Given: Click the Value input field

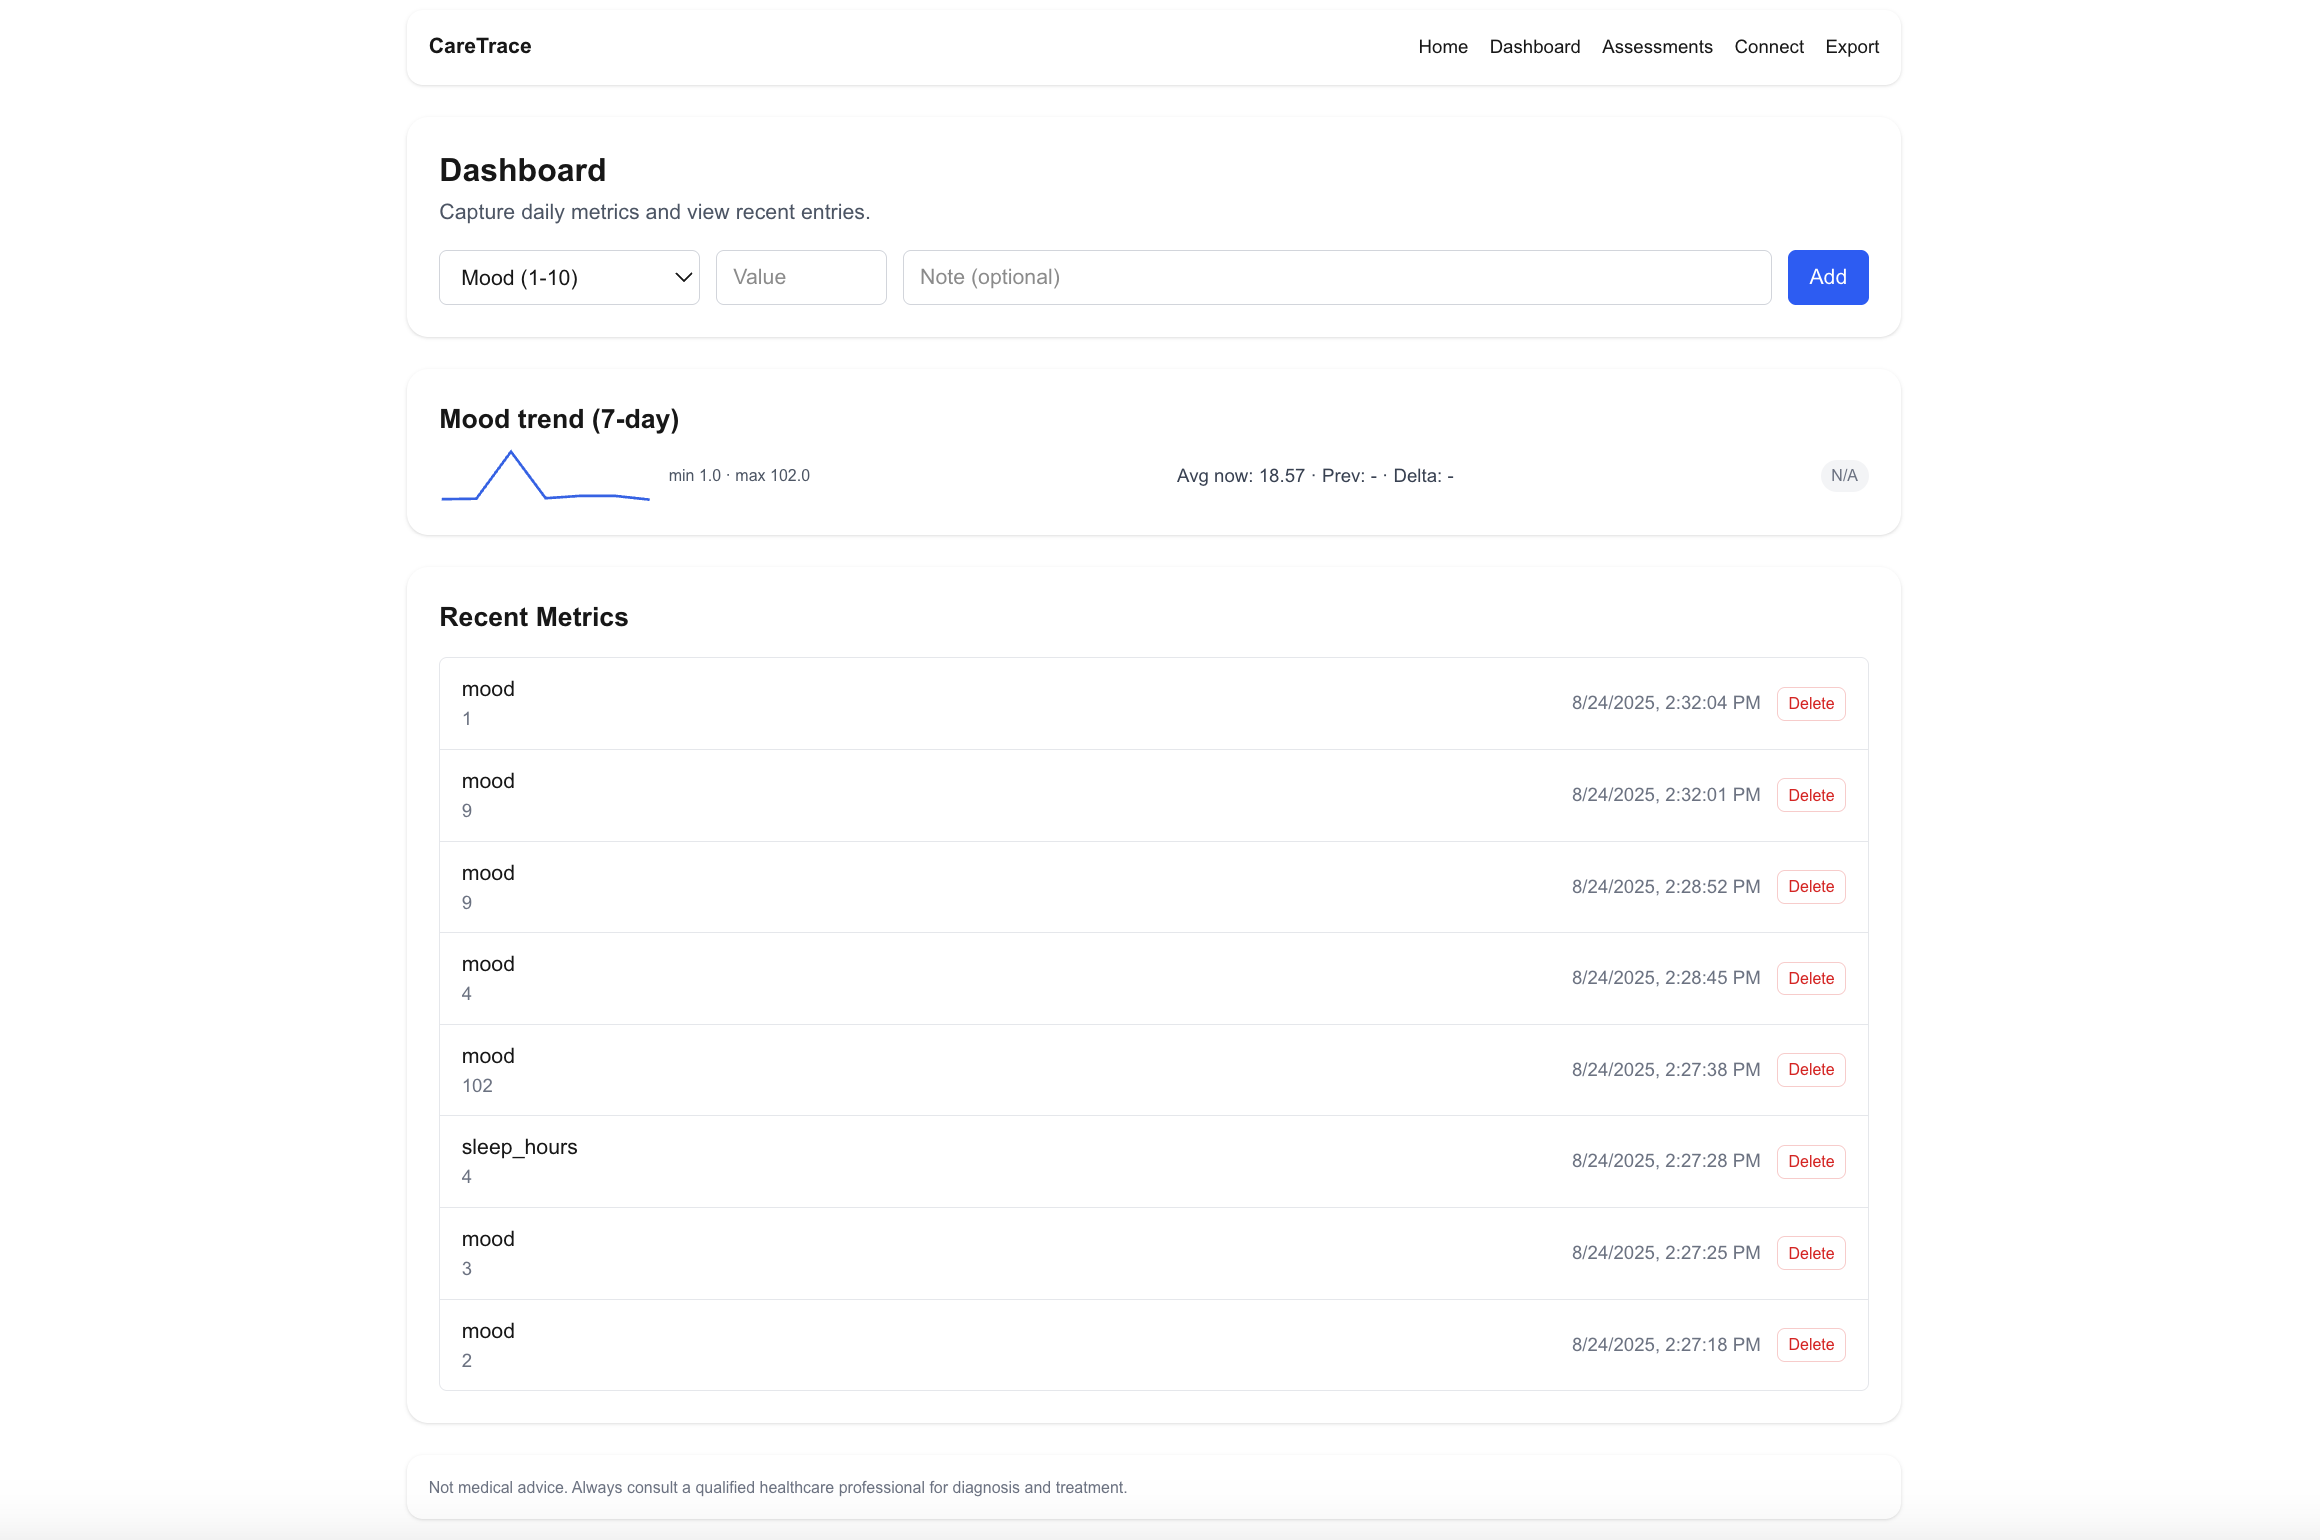Looking at the screenshot, I should point(800,277).
